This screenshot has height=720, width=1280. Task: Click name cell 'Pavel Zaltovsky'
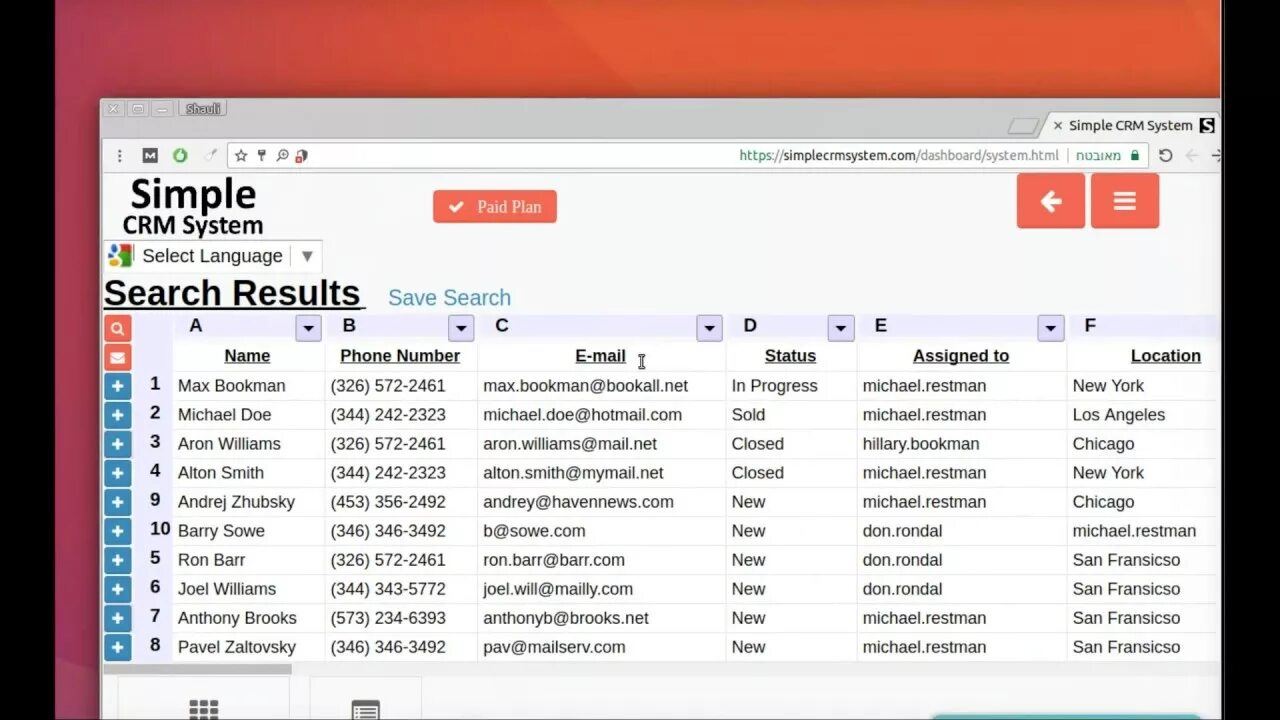(237, 647)
